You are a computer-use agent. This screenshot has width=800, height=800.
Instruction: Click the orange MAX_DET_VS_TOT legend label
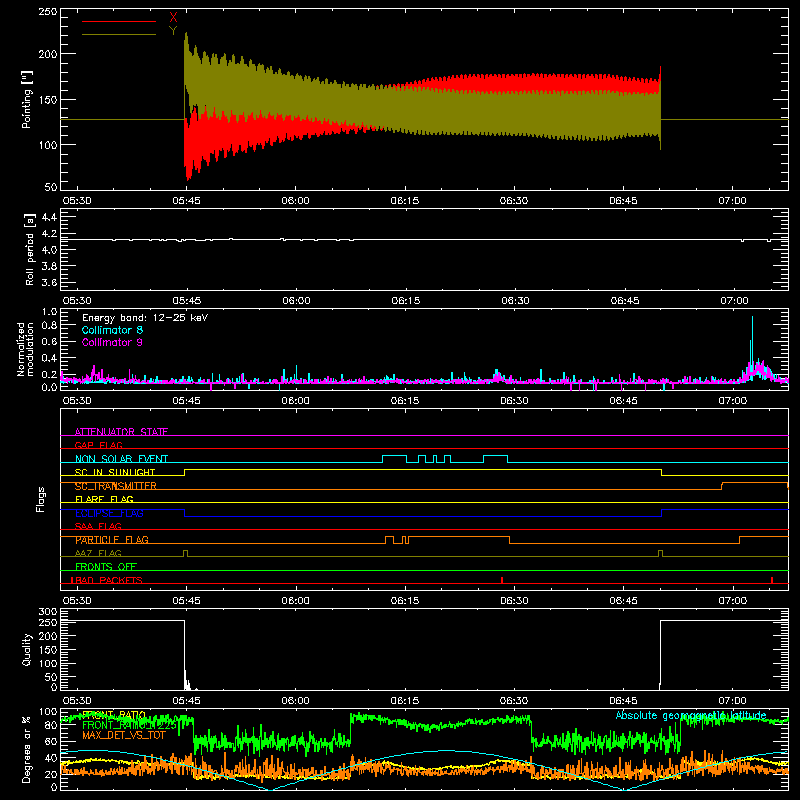[124, 736]
